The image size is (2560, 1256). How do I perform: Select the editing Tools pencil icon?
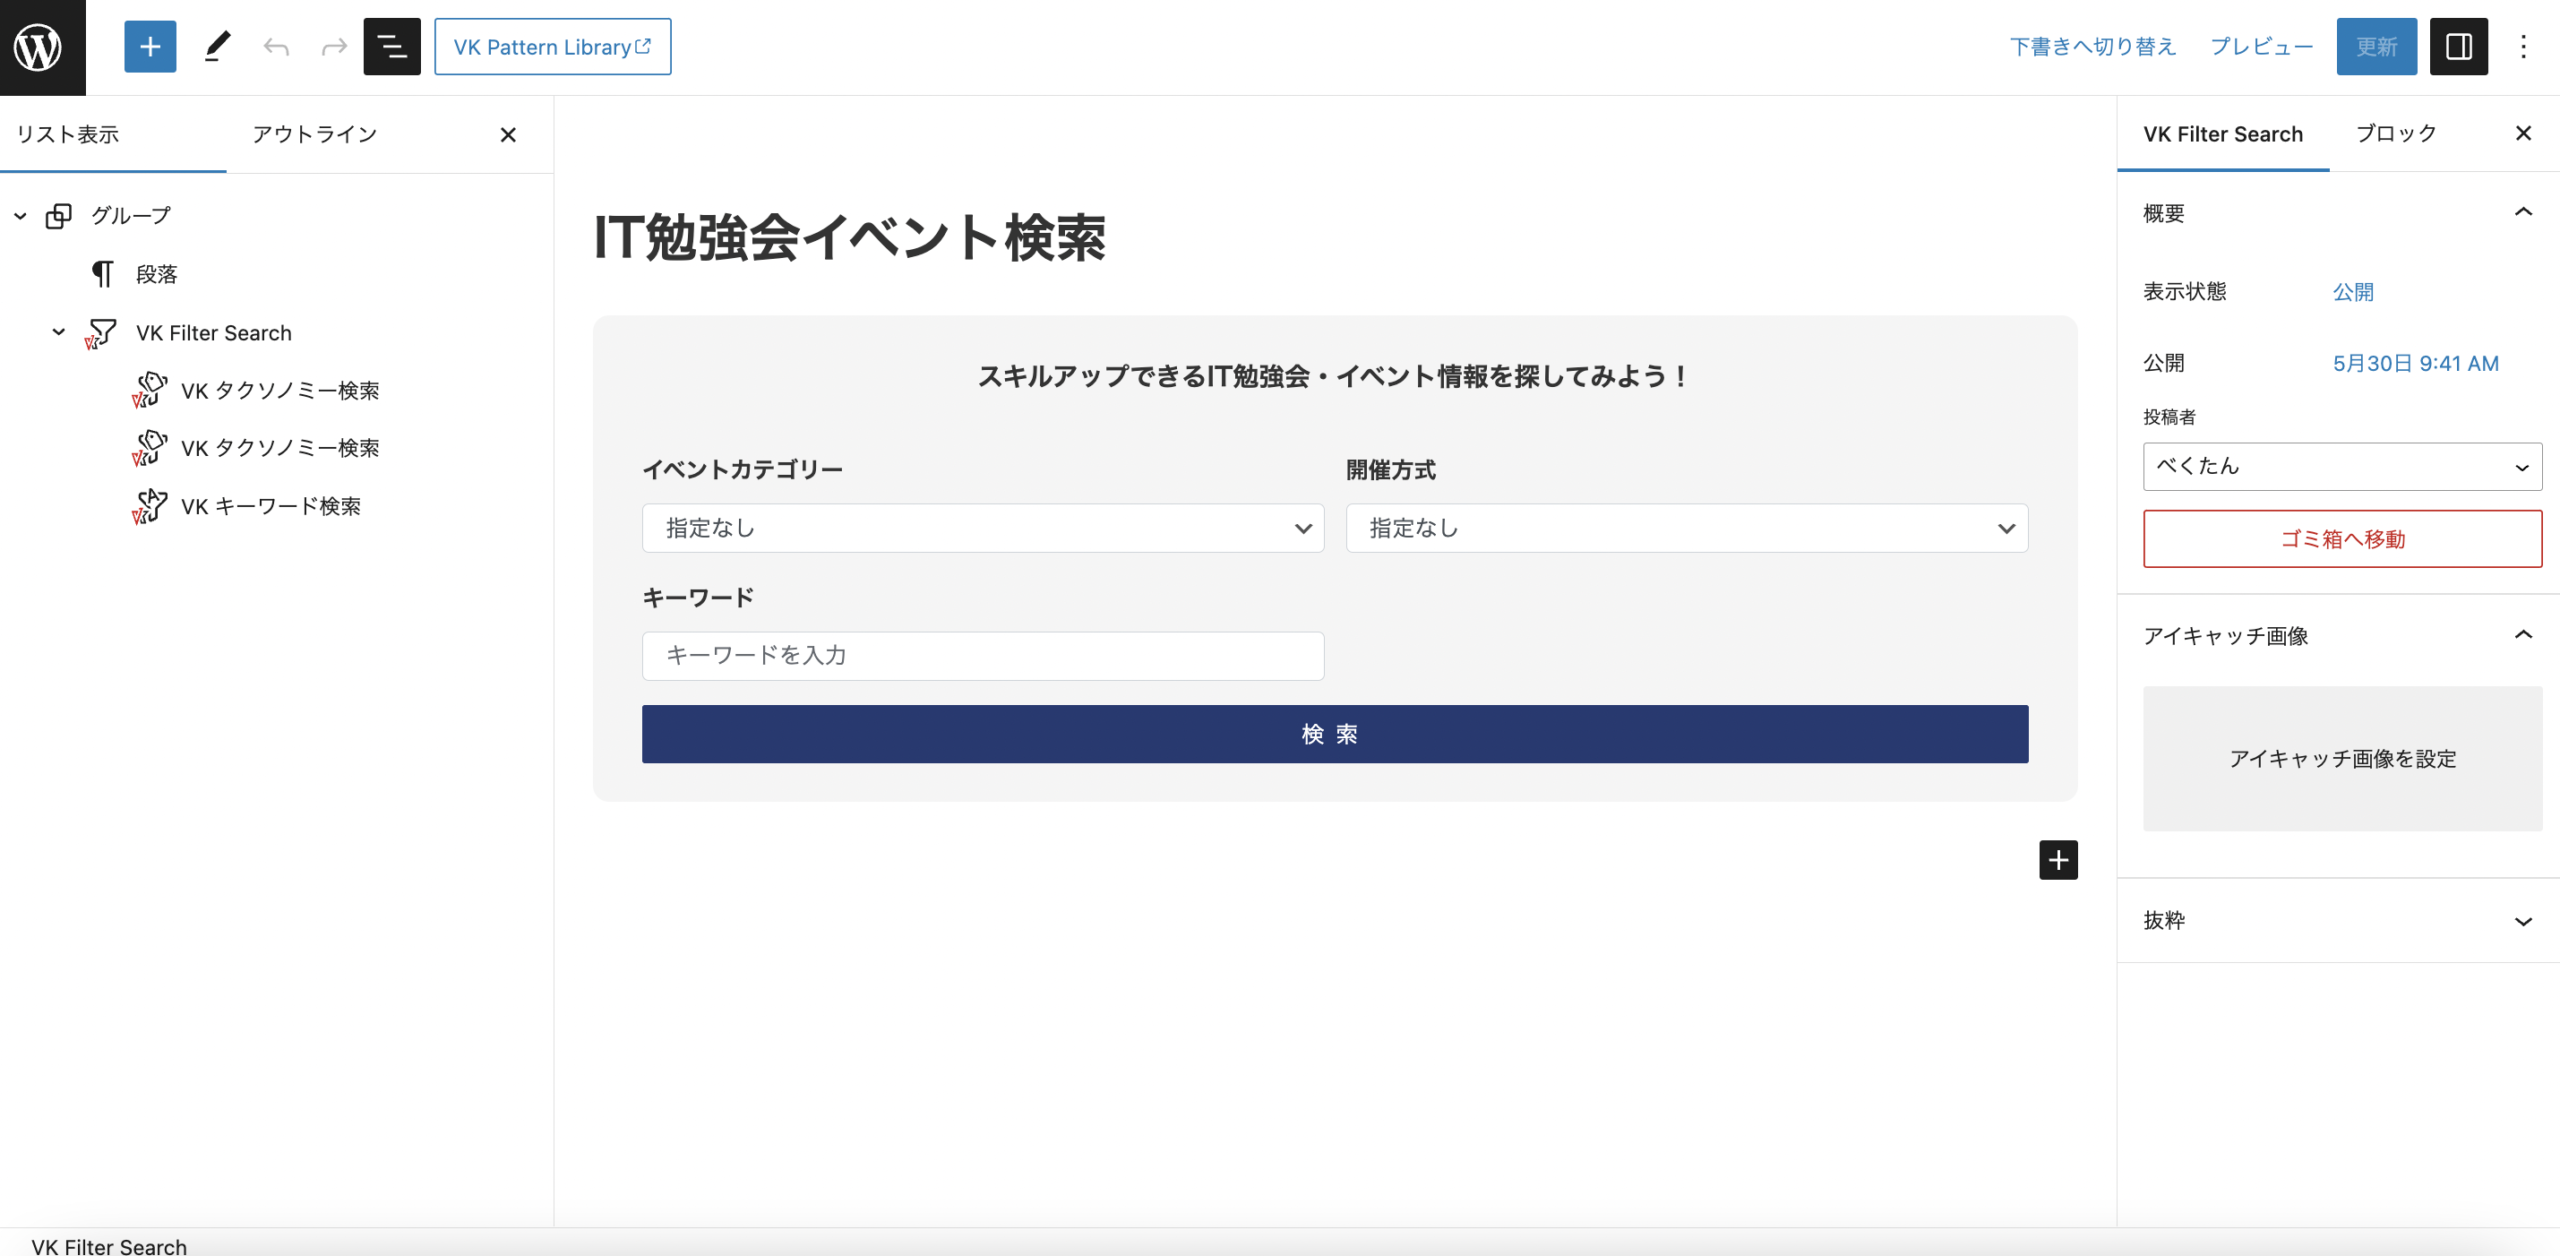point(218,46)
